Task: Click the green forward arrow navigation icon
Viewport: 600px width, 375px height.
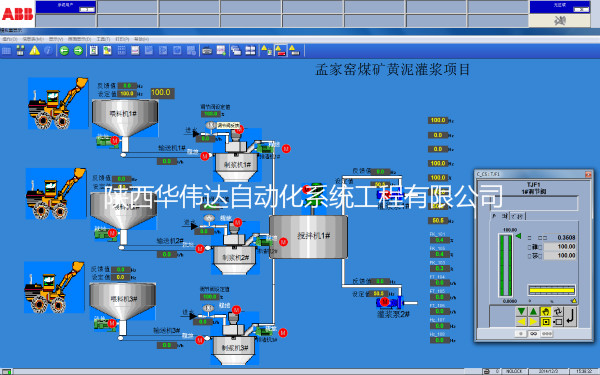Action: pos(78,51)
